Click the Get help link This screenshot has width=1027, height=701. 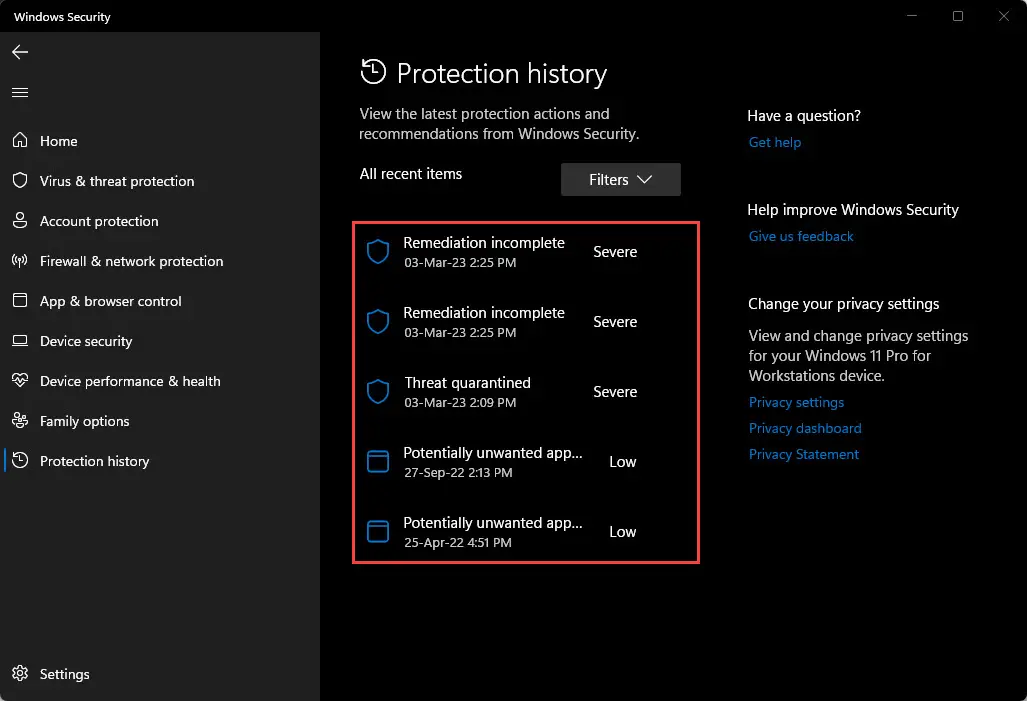coord(774,142)
